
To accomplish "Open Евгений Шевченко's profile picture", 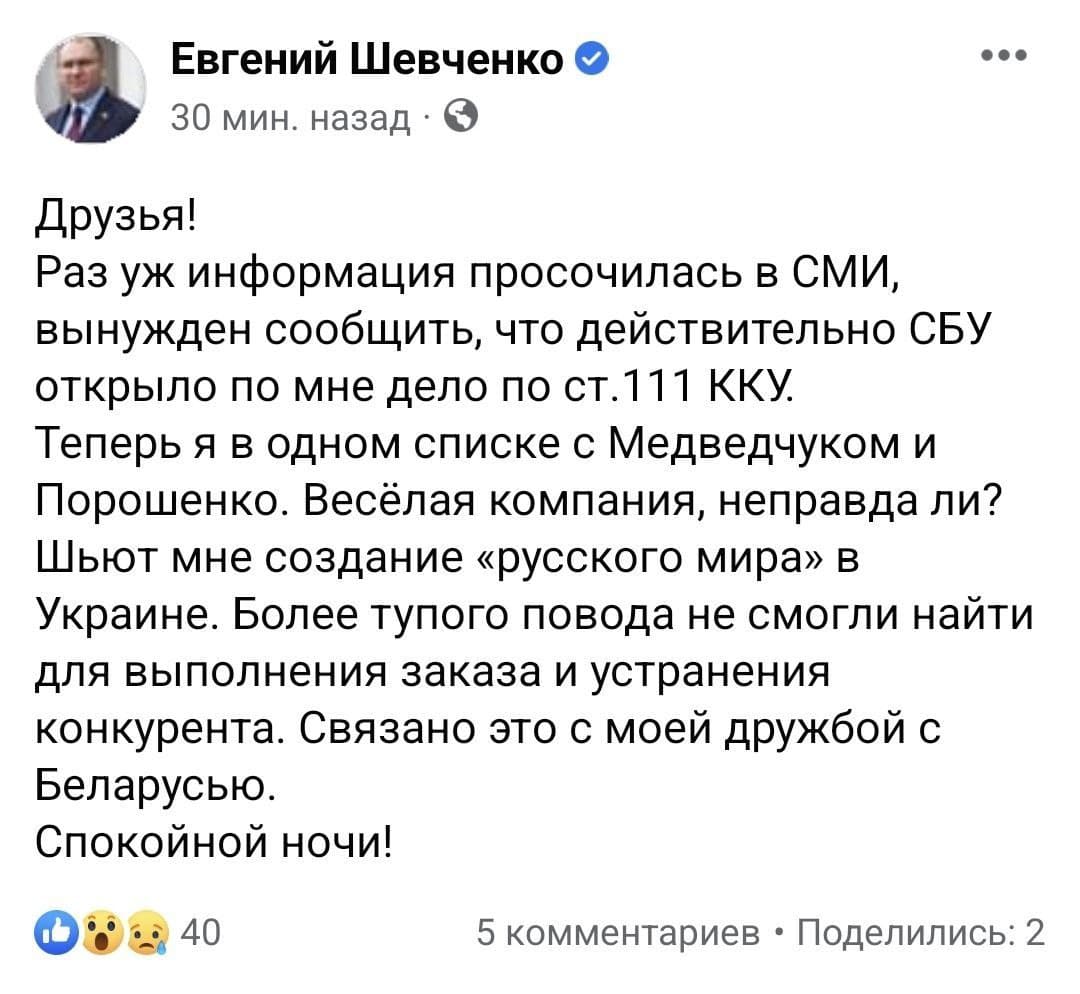I will pyautogui.click(x=91, y=89).
